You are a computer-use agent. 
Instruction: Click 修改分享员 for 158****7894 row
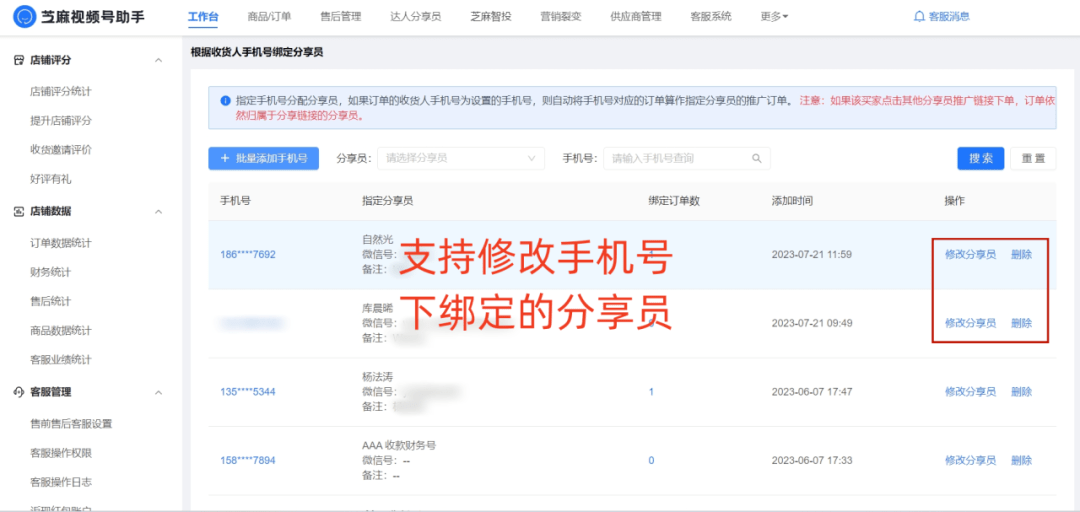tap(970, 460)
